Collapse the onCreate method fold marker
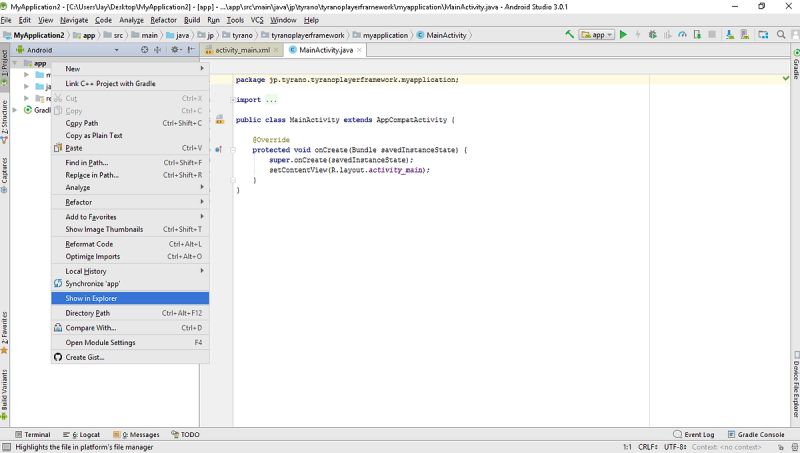Viewport: 800px width, 453px height. (x=233, y=149)
